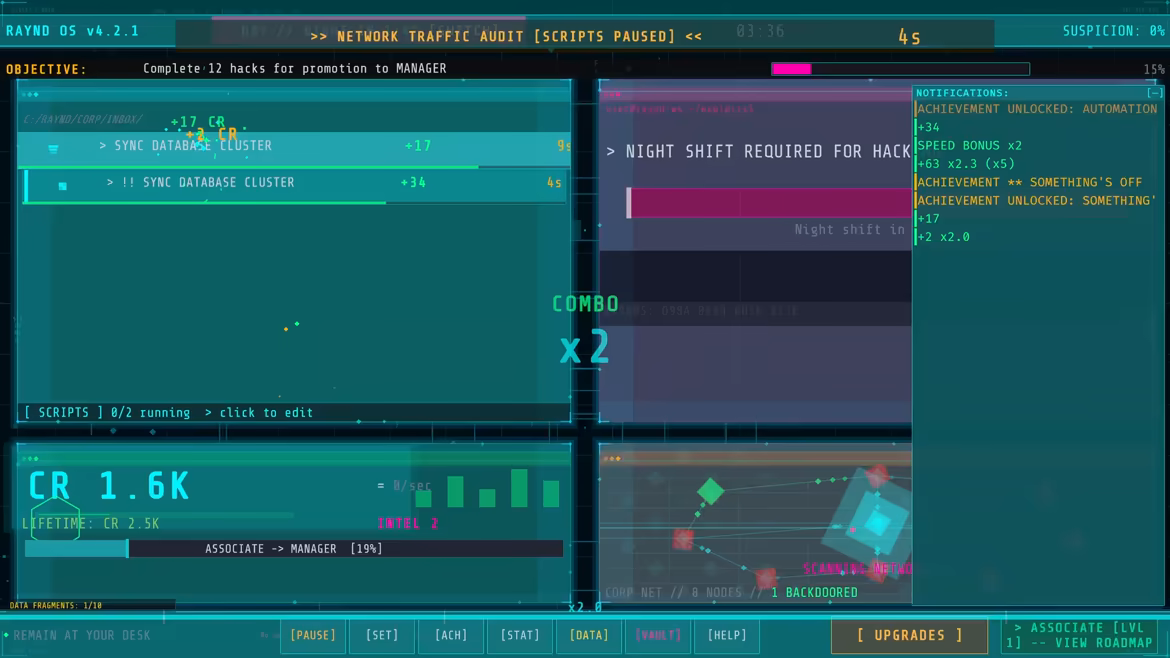Viewport: 1170px width, 658px height.
Task: Click the SPEED BONUS x2 notification
Action: [969, 145]
